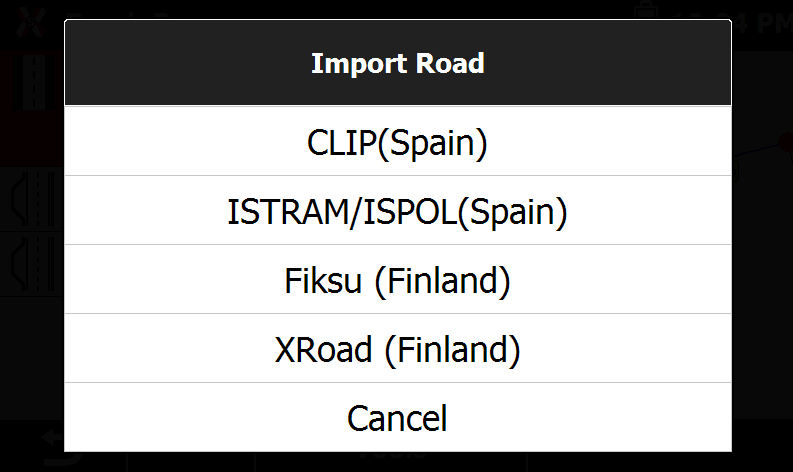Click the blue line on map
Screen dimensions: 793x472
click(x=755, y=150)
